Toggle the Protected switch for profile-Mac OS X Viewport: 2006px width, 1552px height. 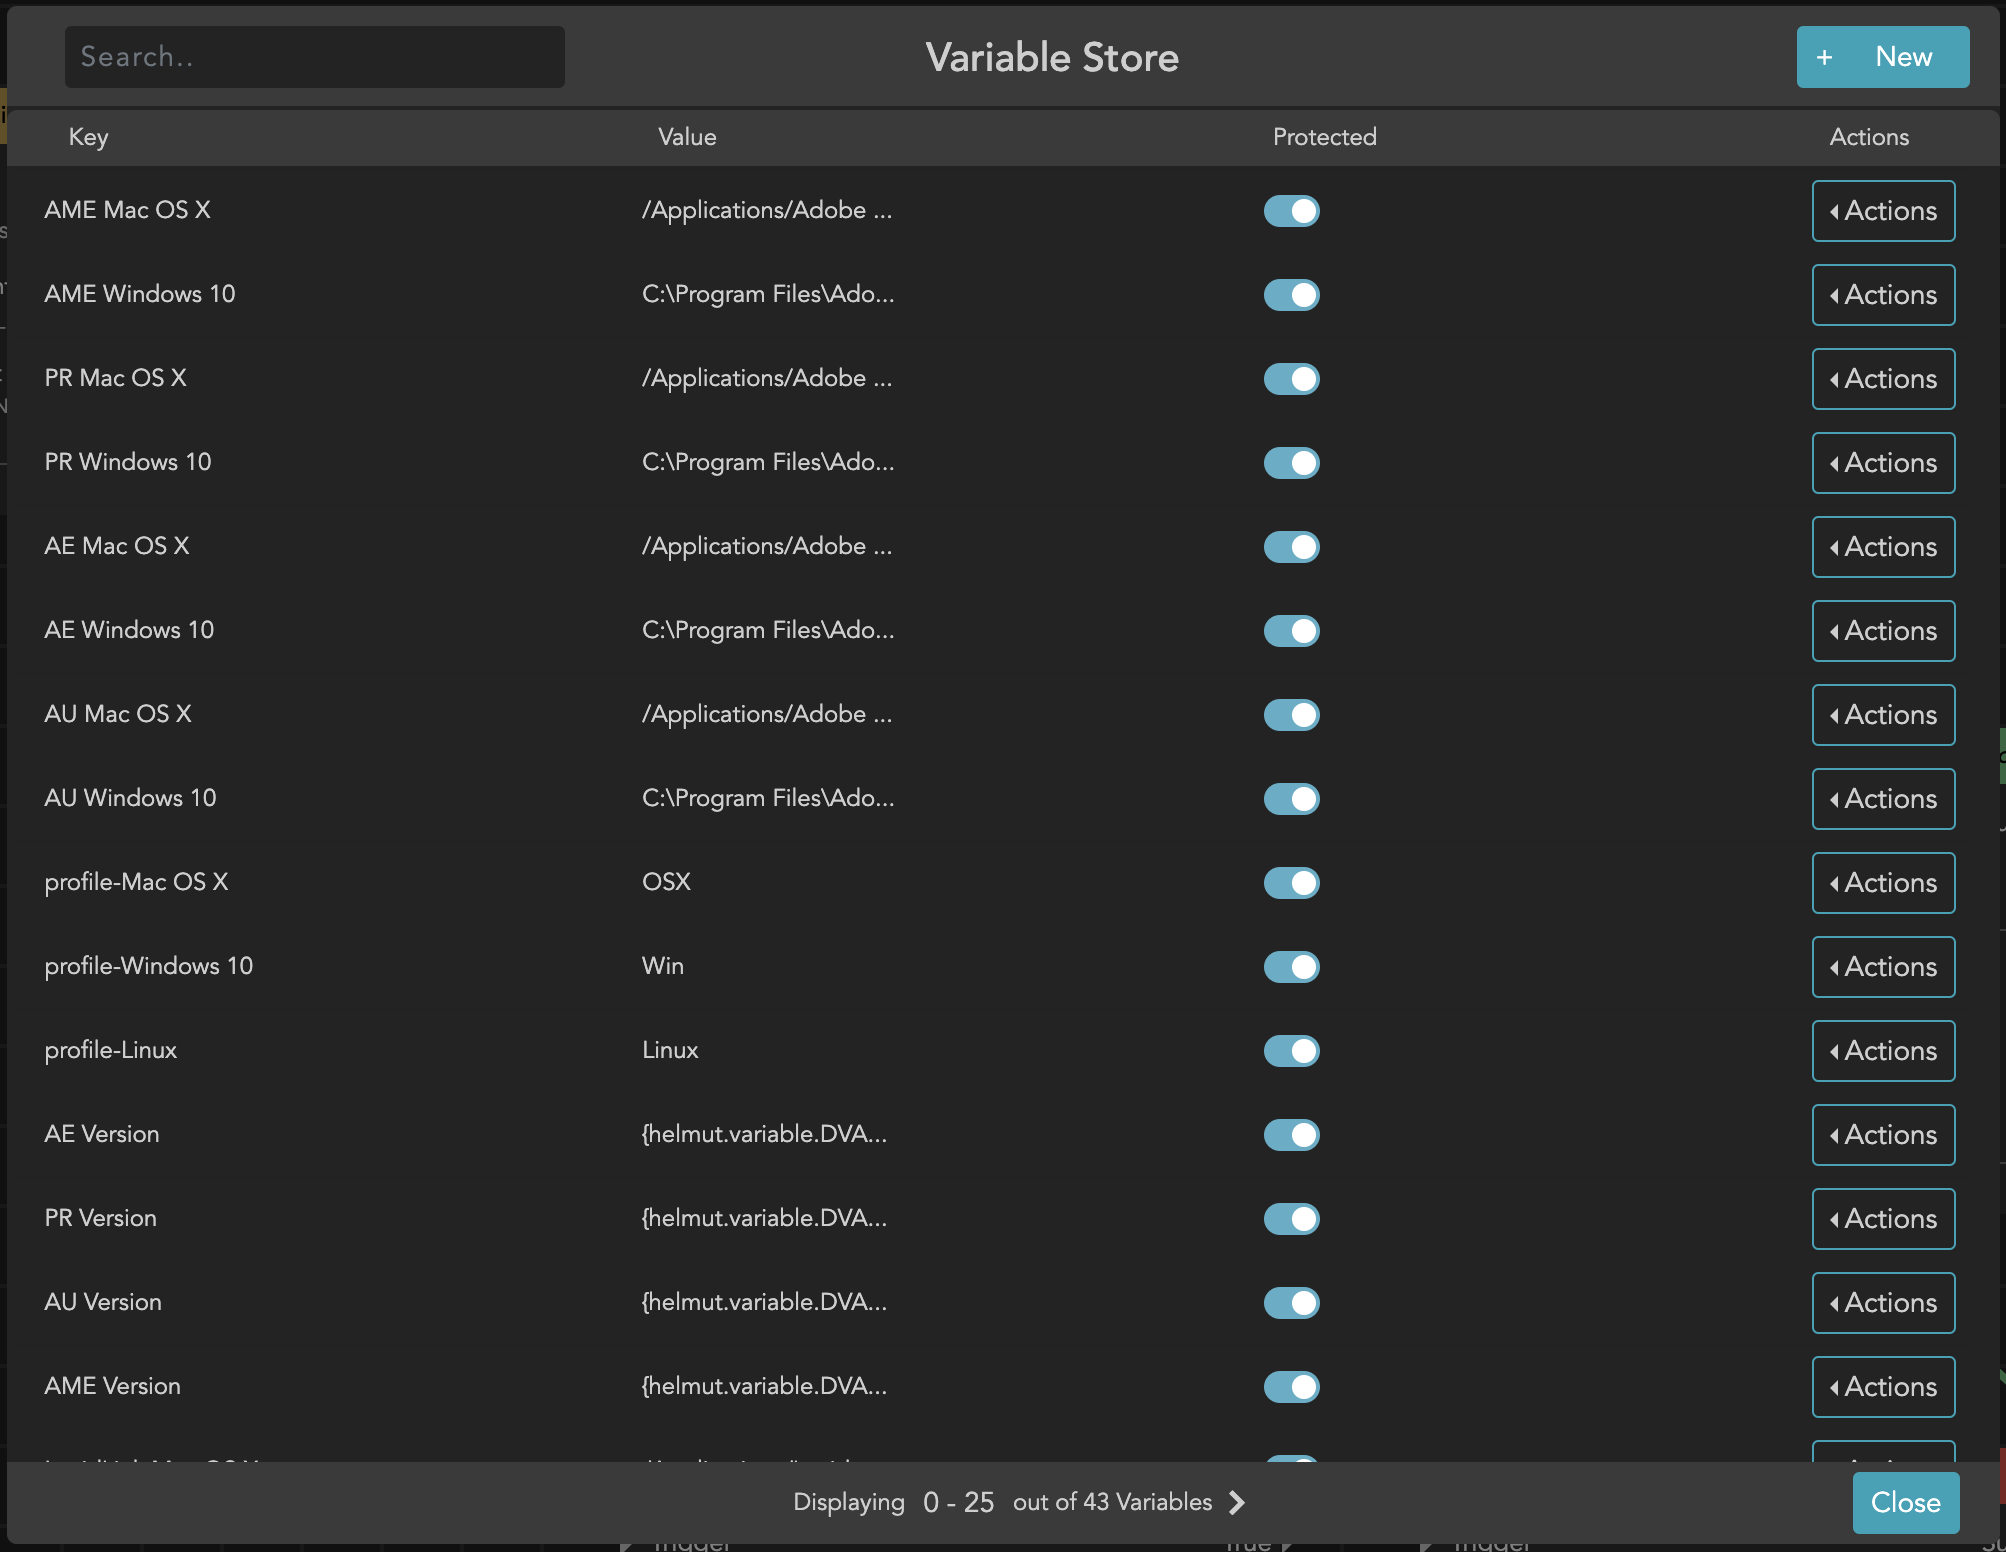(x=1291, y=883)
